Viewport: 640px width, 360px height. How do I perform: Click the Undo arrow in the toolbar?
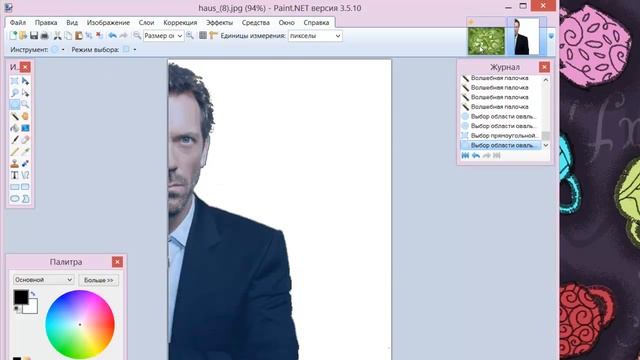click(113, 36)
